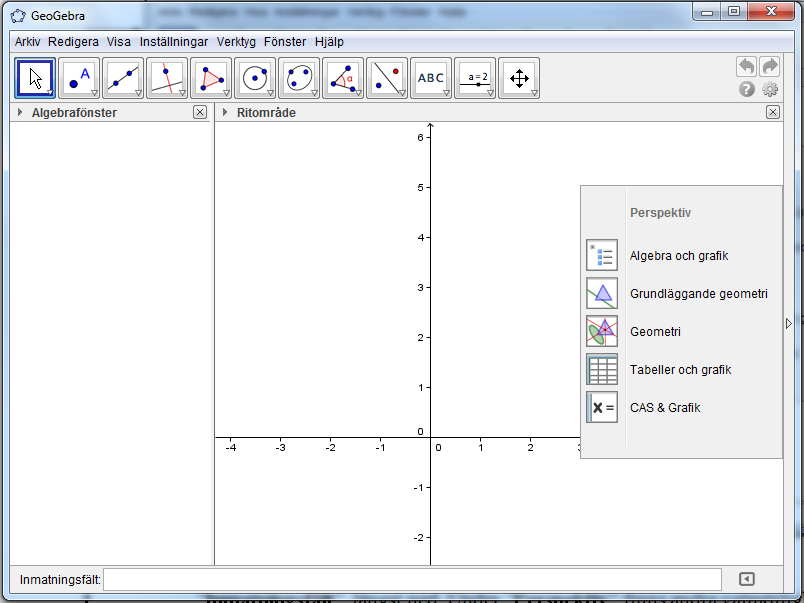The height and width of the screenshot is (603, 804).
Task: Select the Slider (a=2) tool
Action: pos(475,78)
